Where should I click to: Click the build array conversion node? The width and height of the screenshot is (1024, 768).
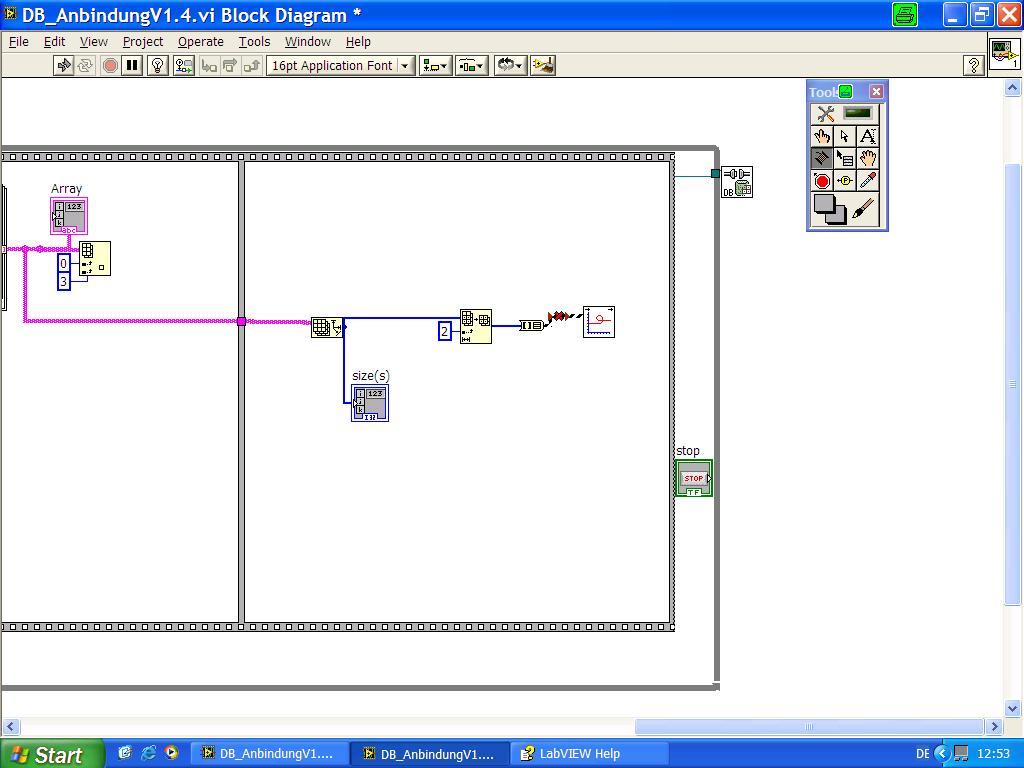pyautogui.click(x=531, y=325)
